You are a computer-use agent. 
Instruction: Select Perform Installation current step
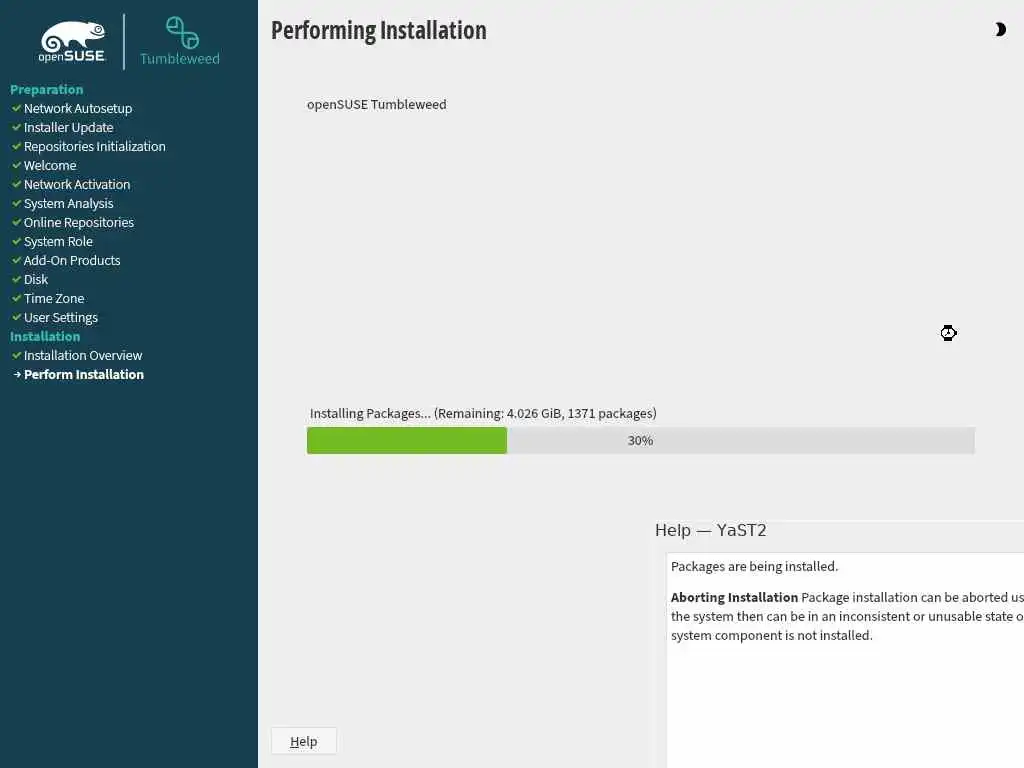tap(84, 374)
